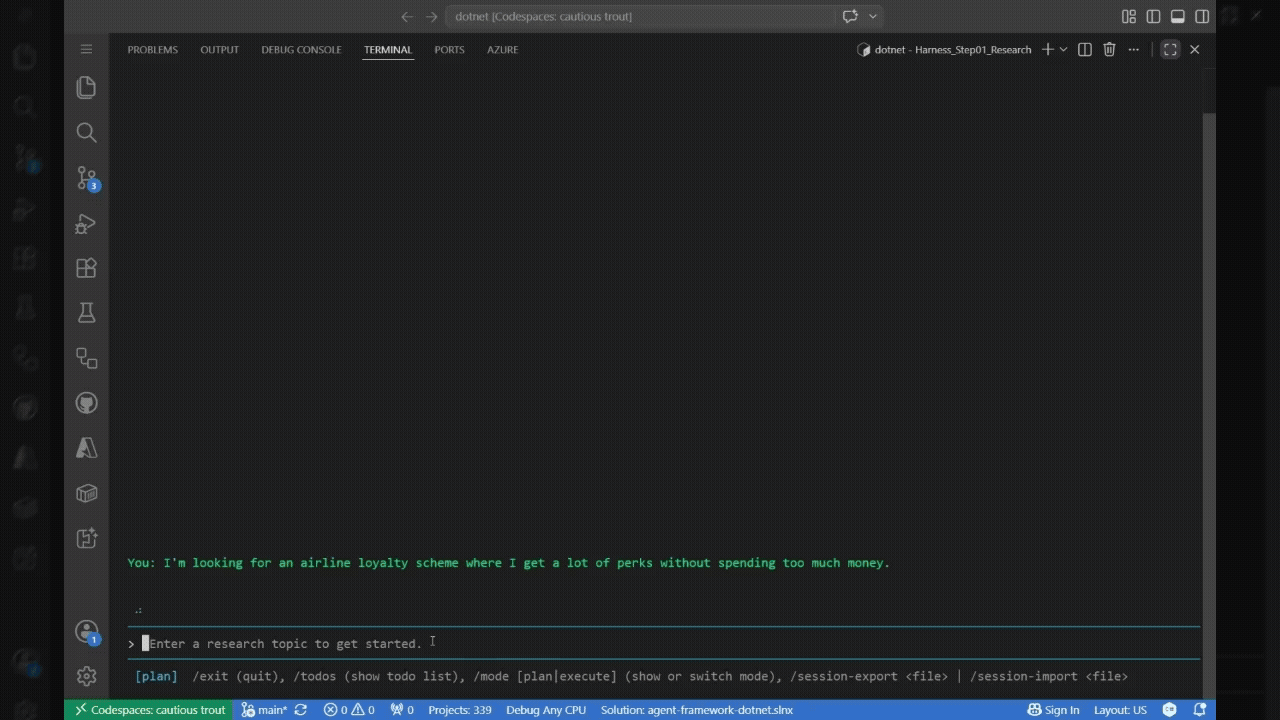The image size is (1280, 720).
Task: Go back with the left arrow
Action: 407,16
